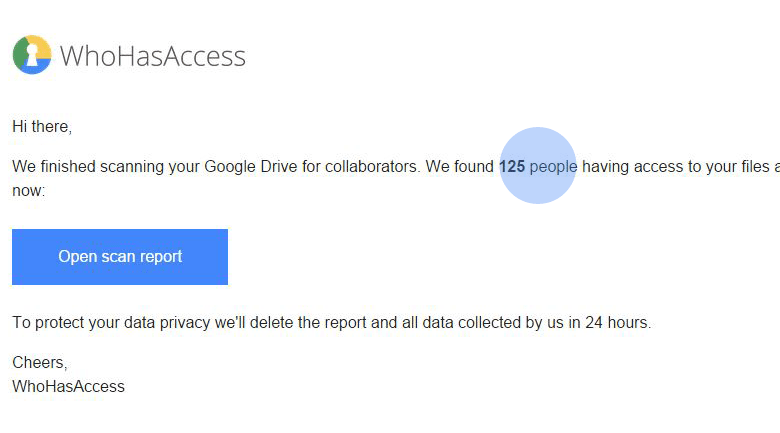The height and width of the screenshot is (433, 780).
Task: Click the "Cheers," sign-off line
Action: 40,363
